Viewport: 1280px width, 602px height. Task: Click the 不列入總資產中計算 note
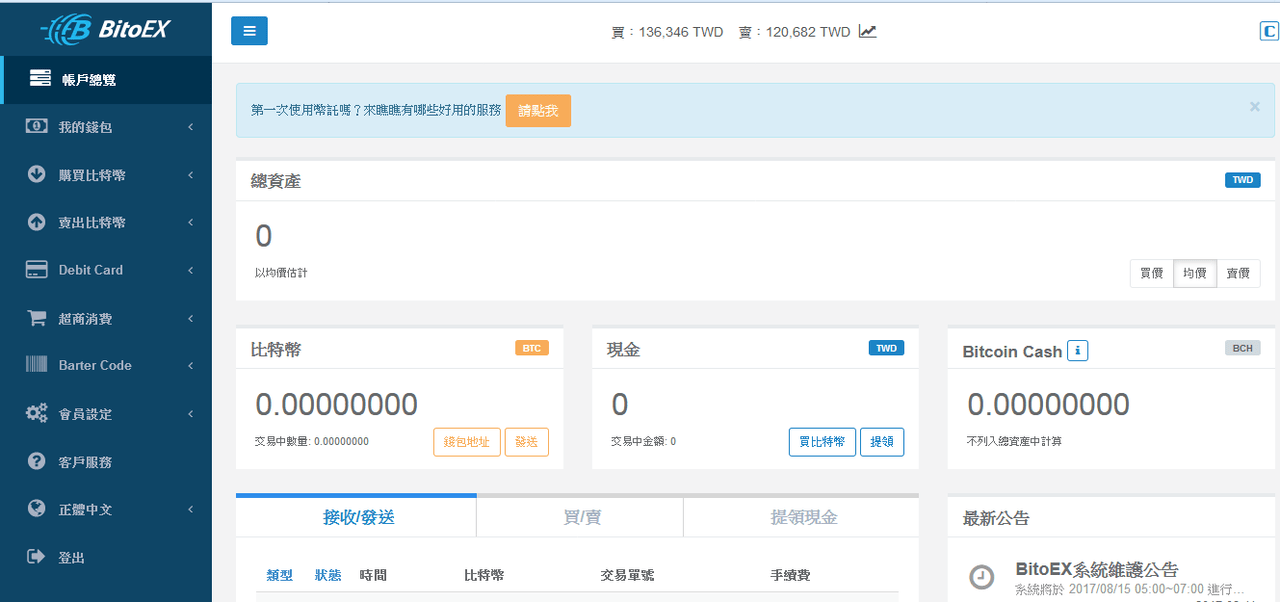[1014, 441]
